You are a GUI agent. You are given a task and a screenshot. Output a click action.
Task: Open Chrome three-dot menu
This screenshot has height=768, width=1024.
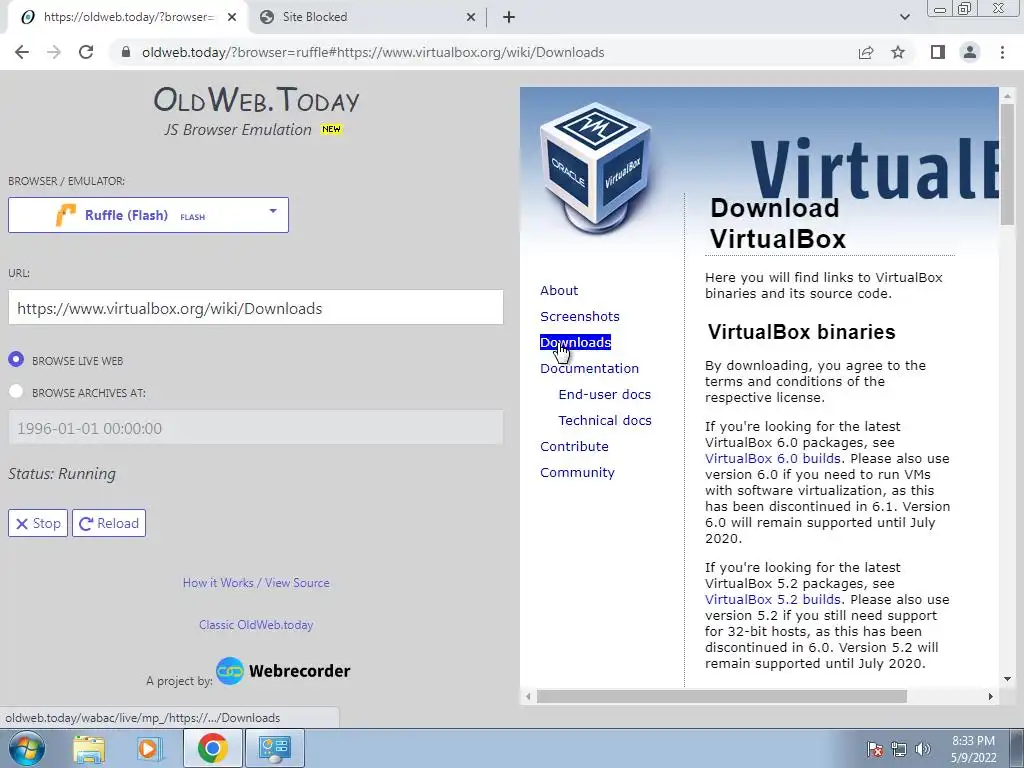[1002, 52]
